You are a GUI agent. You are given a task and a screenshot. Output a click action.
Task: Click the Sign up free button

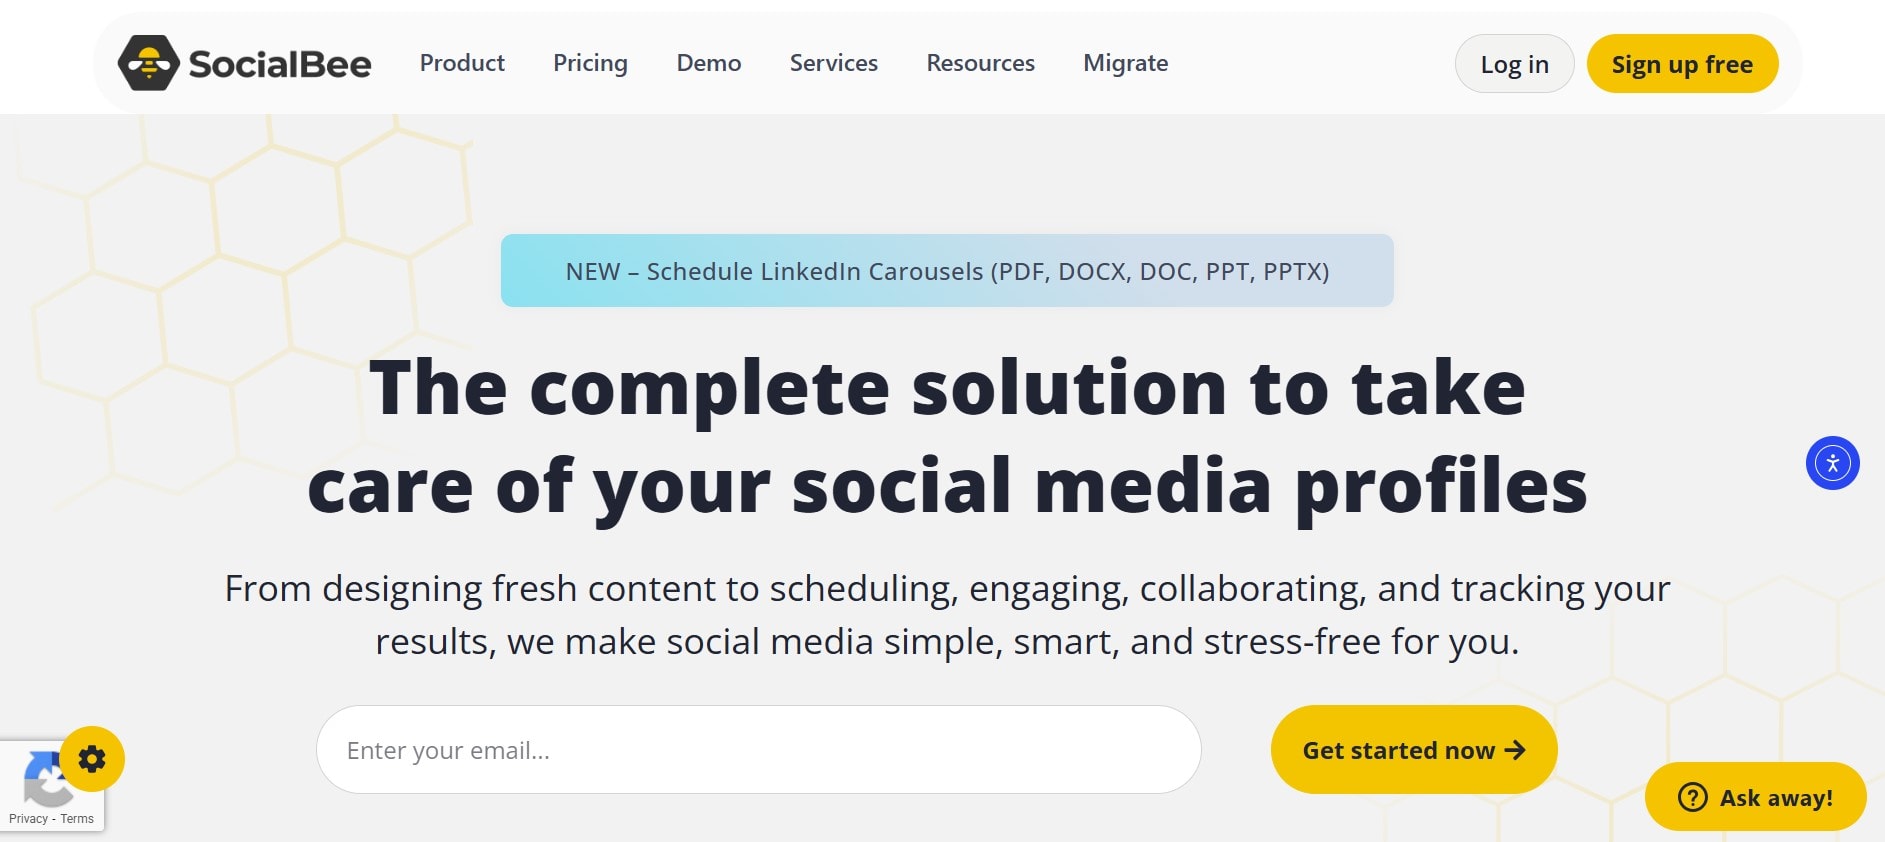1682,63
